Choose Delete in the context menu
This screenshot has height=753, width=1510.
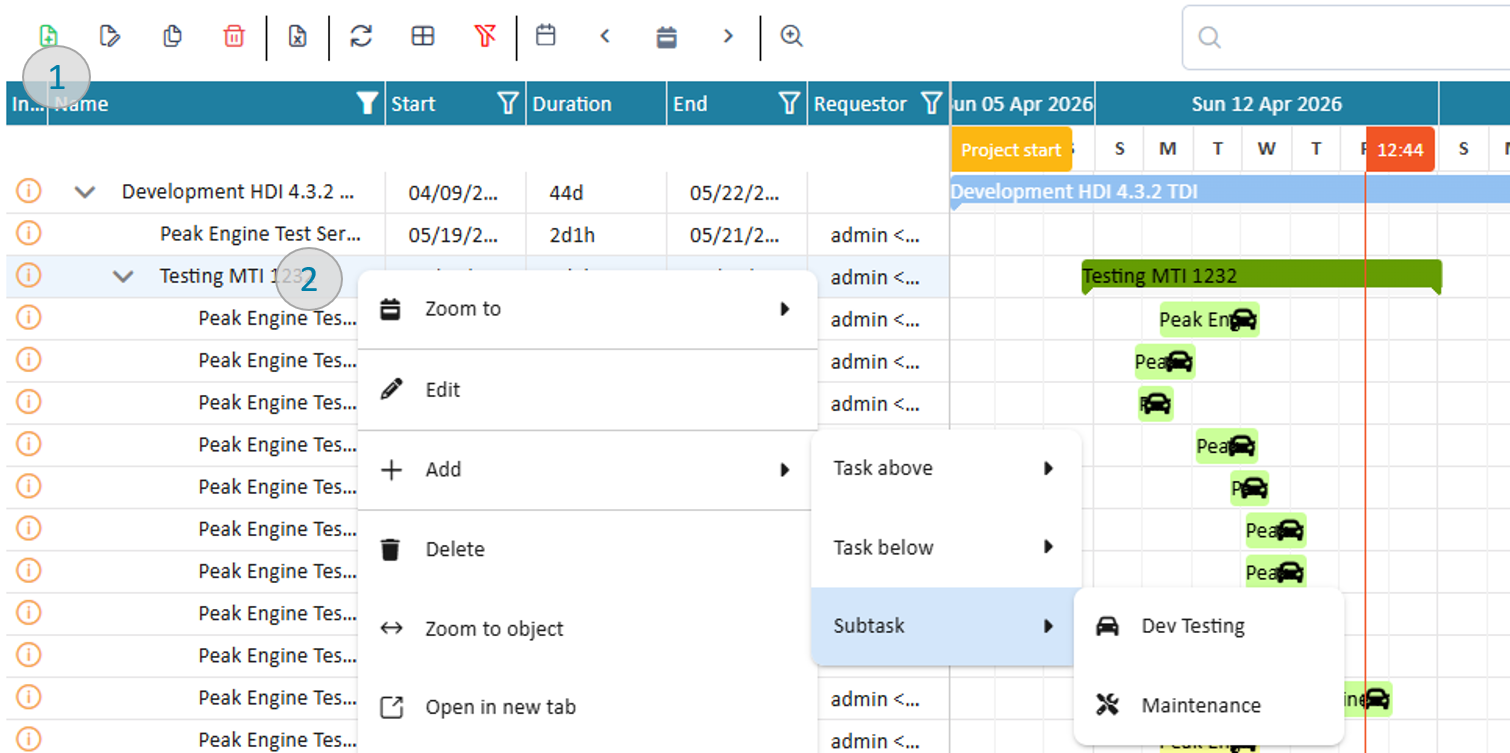[x=587, y=549]
